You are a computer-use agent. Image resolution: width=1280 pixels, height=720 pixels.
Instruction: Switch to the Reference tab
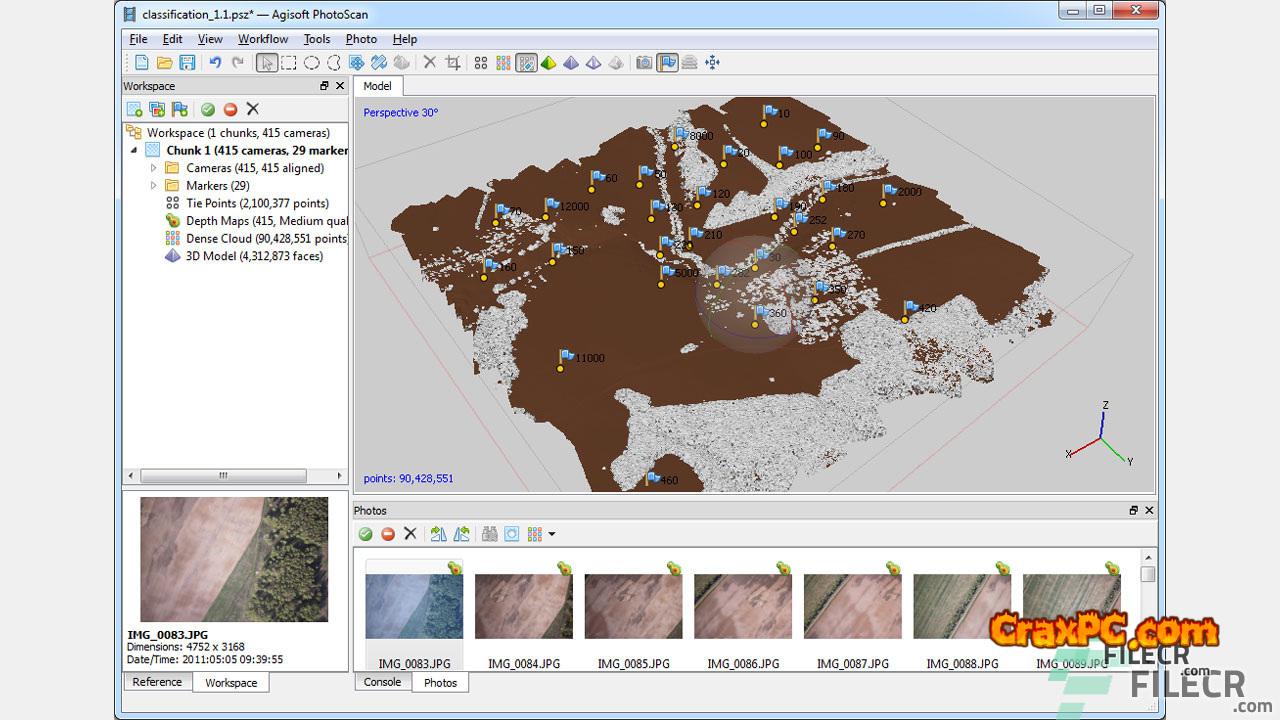[157, 682]
